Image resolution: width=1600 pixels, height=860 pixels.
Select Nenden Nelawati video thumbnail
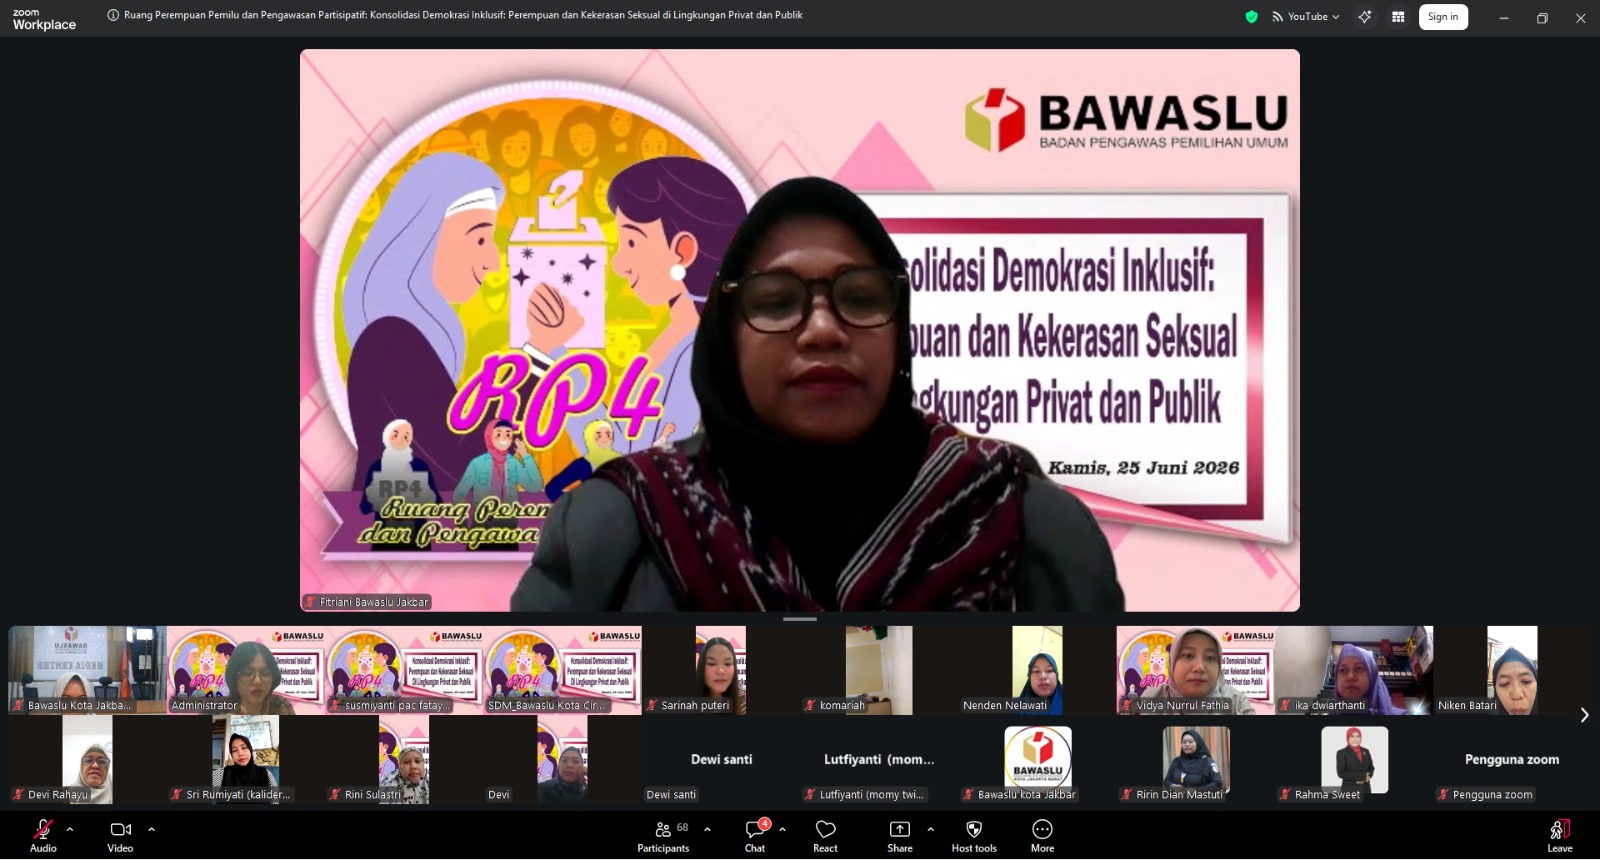(x=1037, y=670)
